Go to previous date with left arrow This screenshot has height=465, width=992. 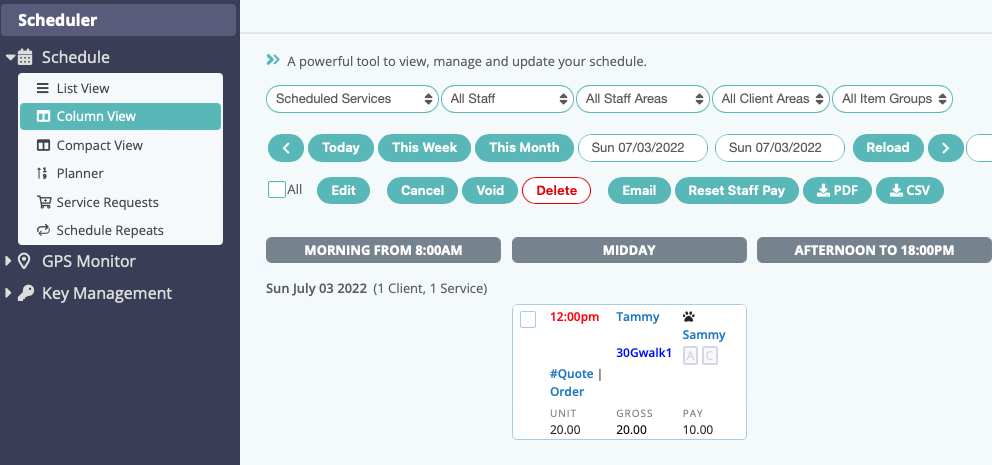[286, 148]
